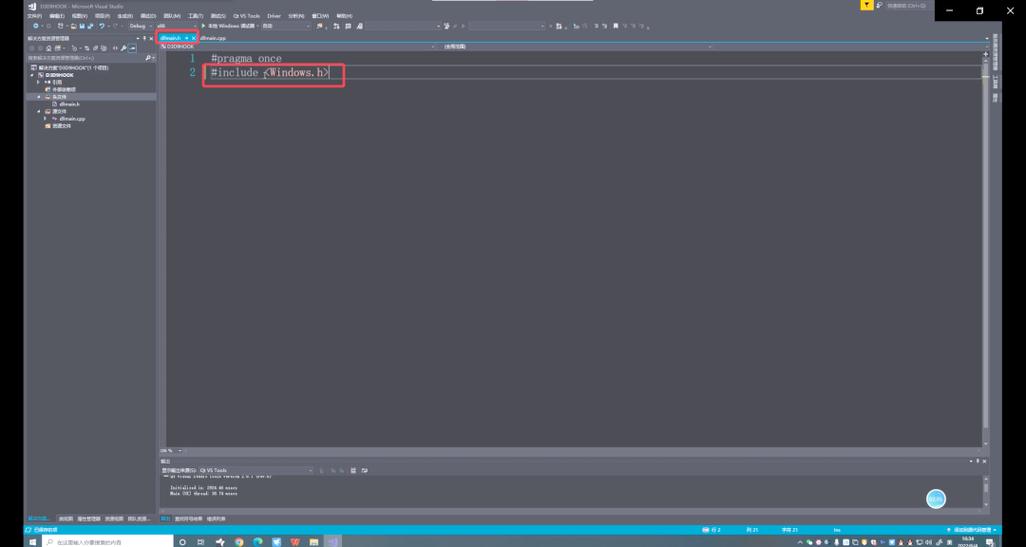Open Chrome from the taskbar

coord(239,542)
